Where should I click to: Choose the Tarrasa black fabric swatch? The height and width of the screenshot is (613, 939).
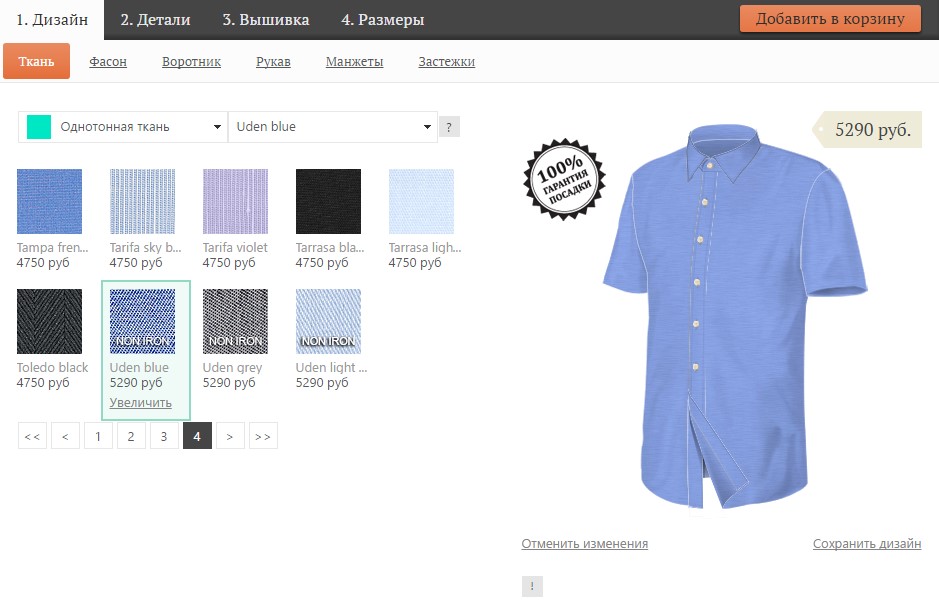click(328, 201)
